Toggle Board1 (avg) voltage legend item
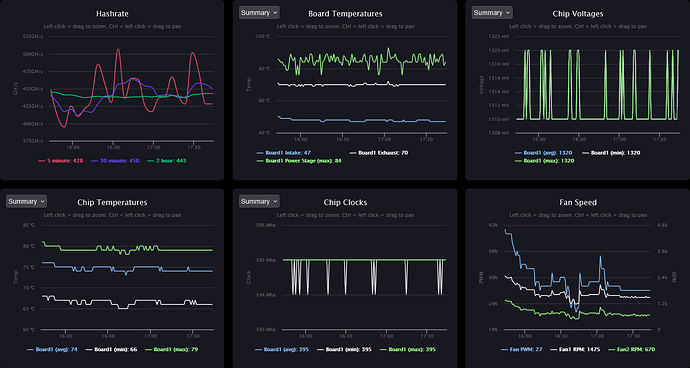Viewport: 690px width, 368px height. coord(543,153)
